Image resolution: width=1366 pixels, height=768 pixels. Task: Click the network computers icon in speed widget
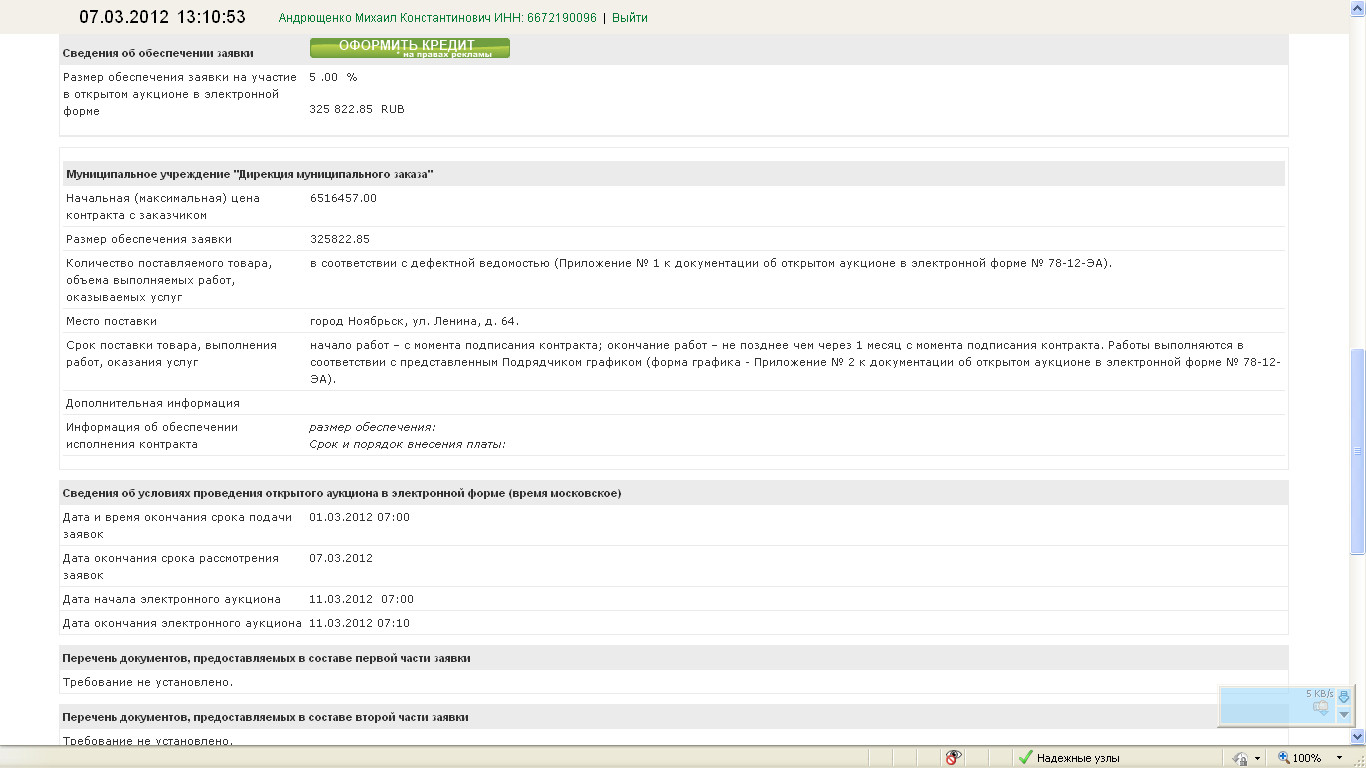1320,708
